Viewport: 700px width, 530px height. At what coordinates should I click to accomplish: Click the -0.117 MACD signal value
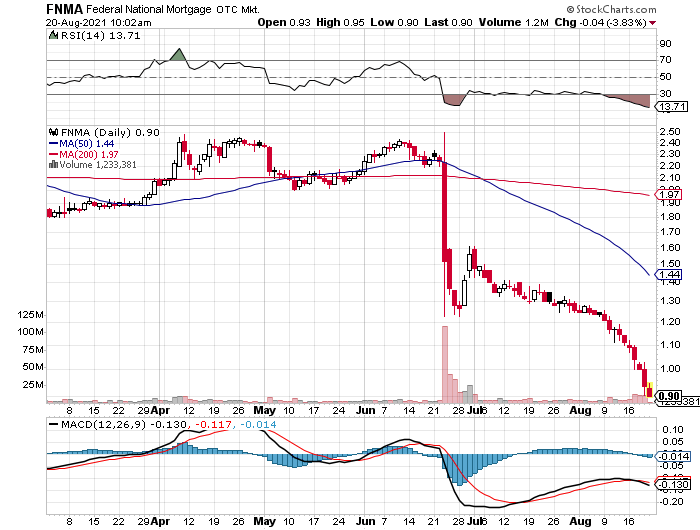(x=214, y=424)
